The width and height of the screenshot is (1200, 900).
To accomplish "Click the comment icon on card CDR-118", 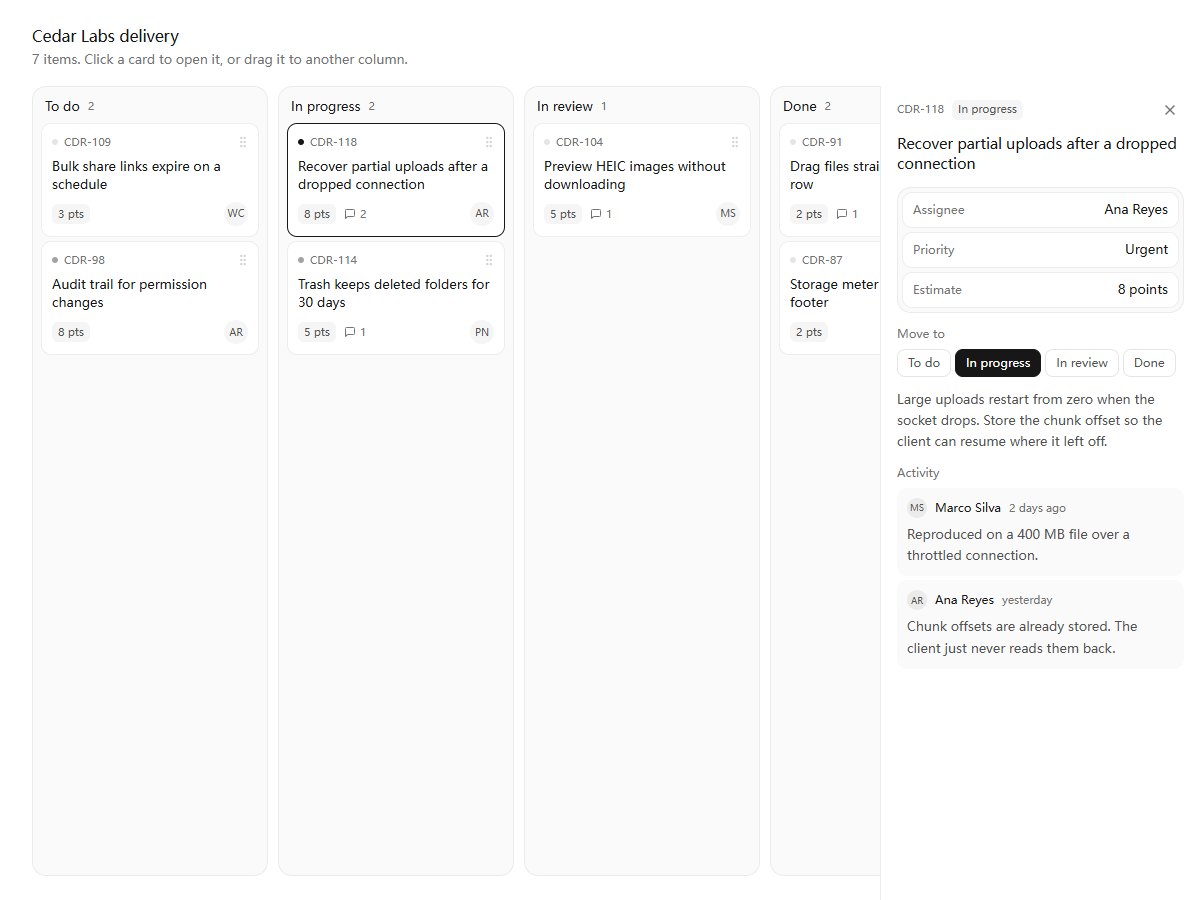I will pos(350,214).
